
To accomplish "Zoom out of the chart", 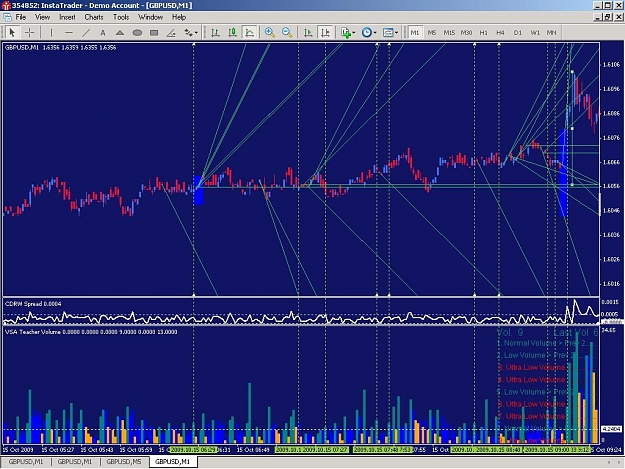I will [287, 32].
